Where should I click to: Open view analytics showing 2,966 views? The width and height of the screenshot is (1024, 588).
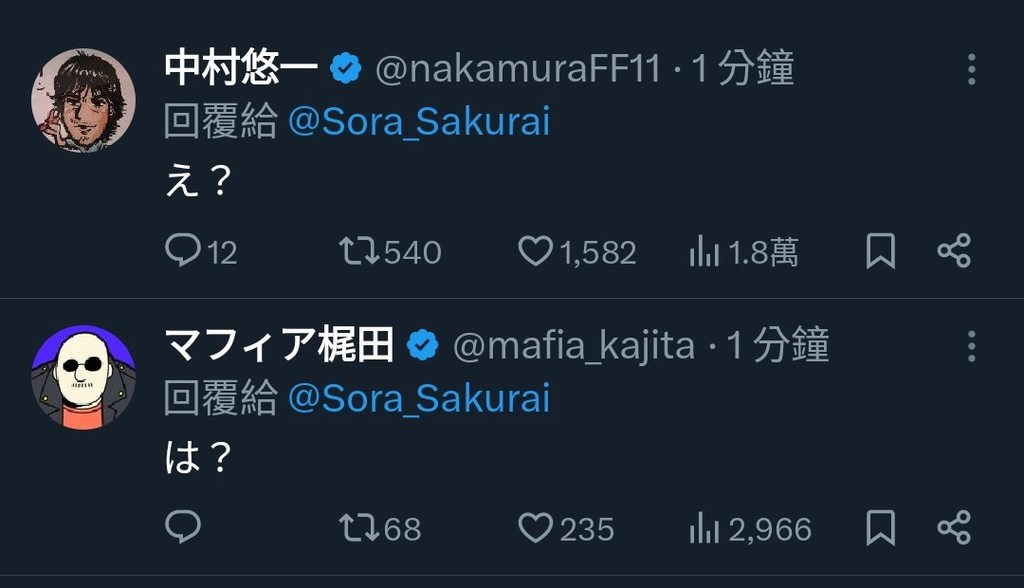pos(706,529)
